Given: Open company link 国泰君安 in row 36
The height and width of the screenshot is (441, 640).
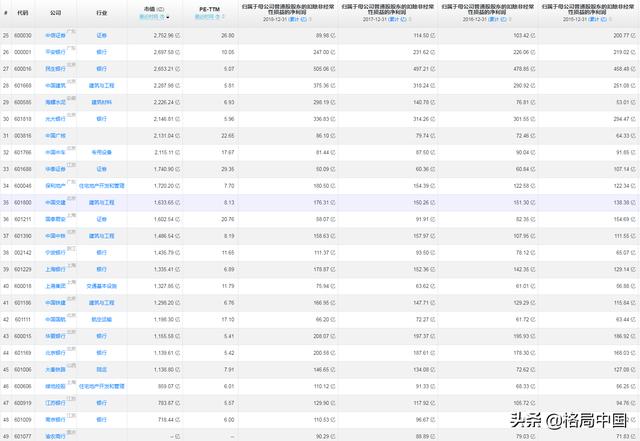Looking at the screenshot, I should click(55, 220).
